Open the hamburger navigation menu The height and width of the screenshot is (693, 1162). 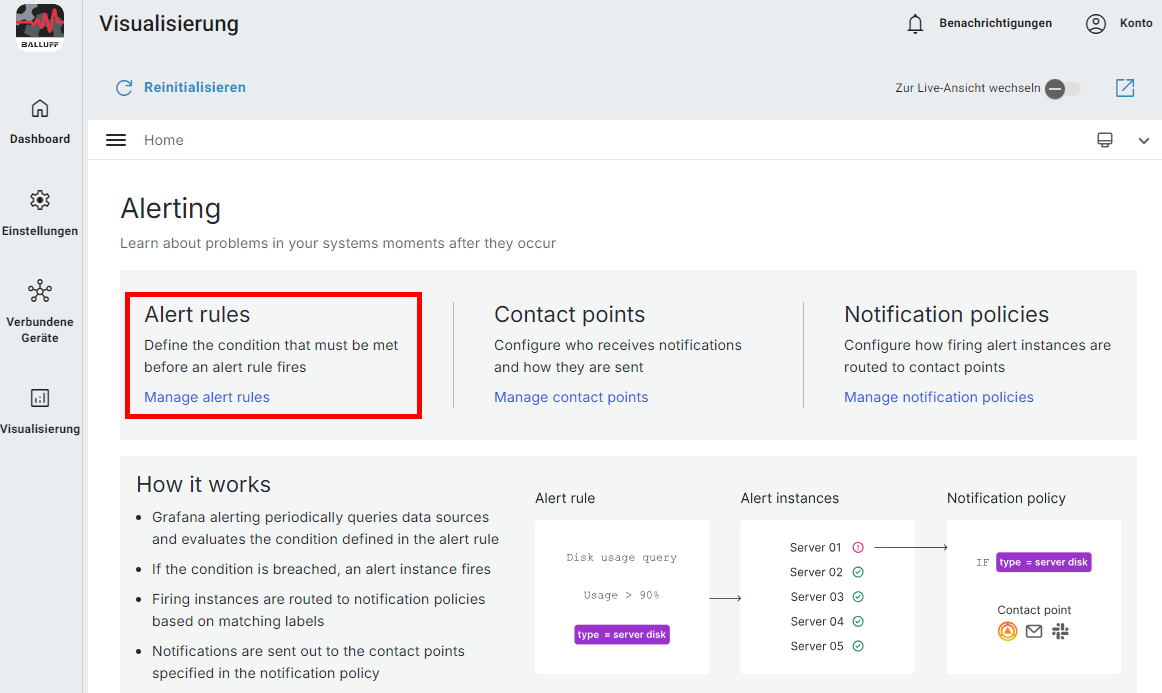coord(116,140)
